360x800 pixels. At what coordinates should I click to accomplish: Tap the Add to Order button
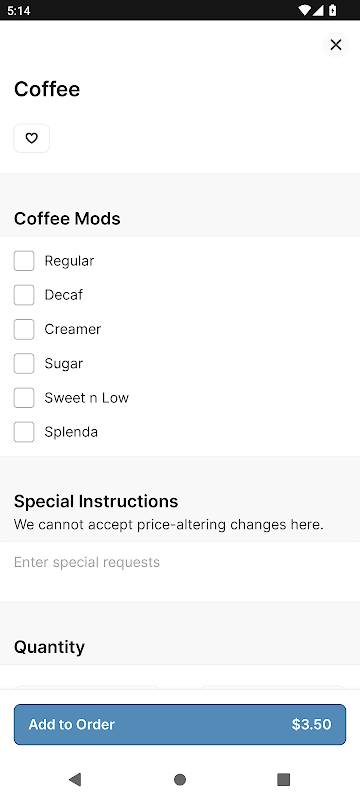click(180, 724)
